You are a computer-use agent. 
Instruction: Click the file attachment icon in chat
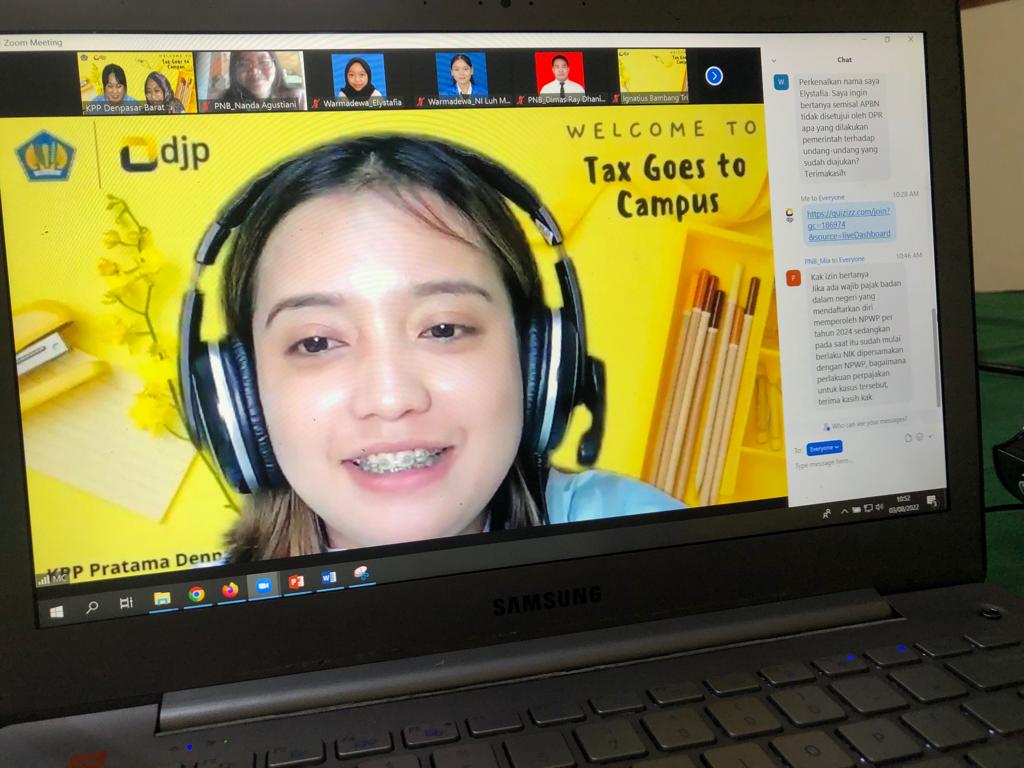[908, 437]
